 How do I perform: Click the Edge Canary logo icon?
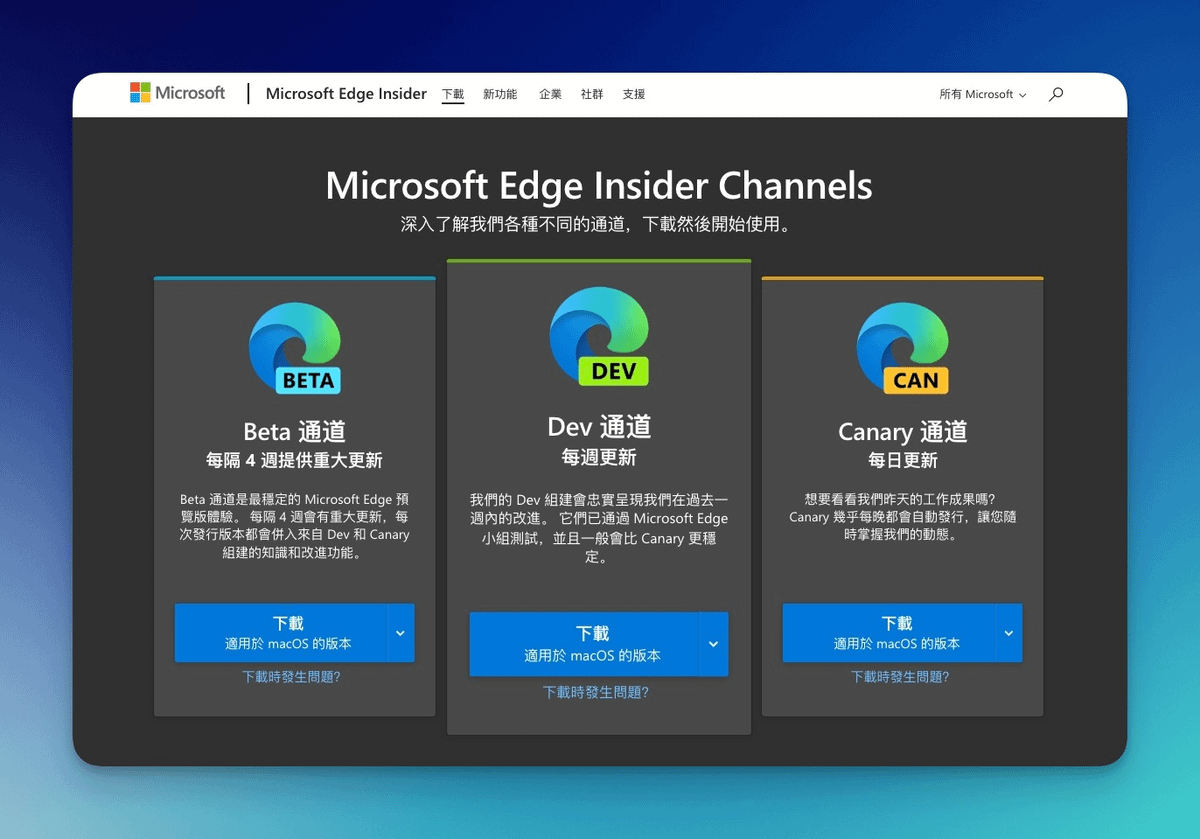pos(902,347)
